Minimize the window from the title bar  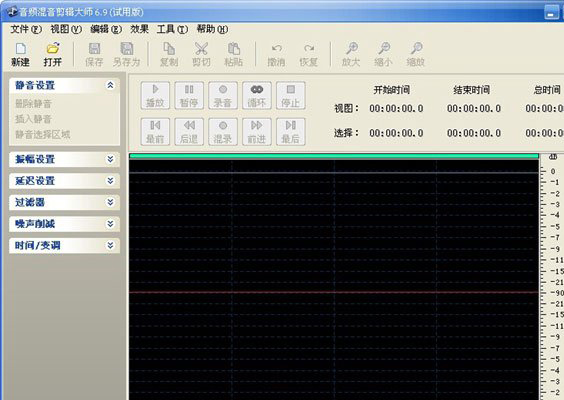551,13
